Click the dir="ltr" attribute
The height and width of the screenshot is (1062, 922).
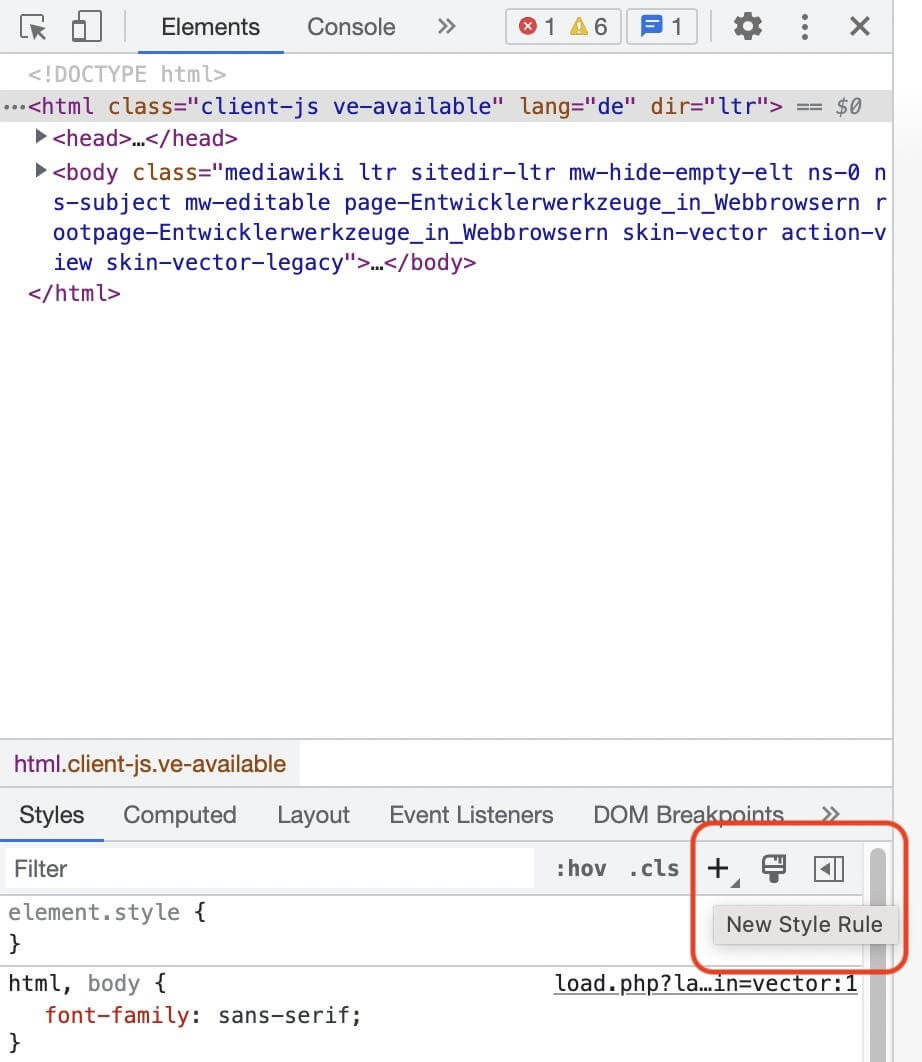click(x=709, y=106)
